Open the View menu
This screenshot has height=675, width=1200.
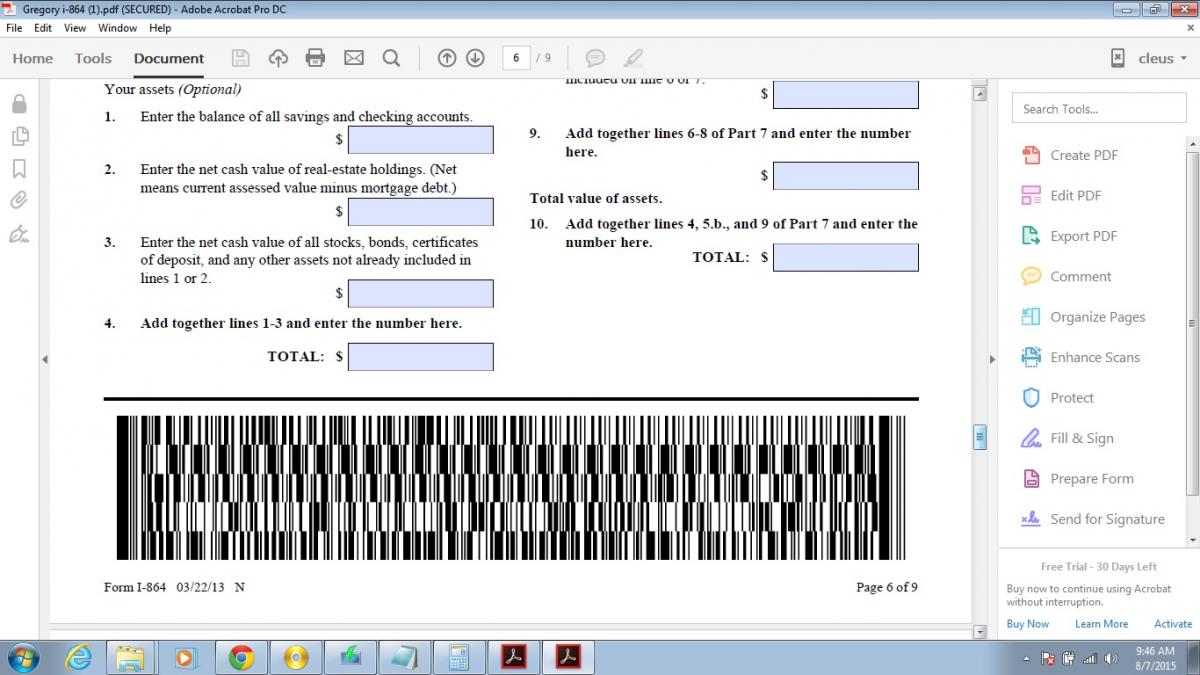point(75,28)
